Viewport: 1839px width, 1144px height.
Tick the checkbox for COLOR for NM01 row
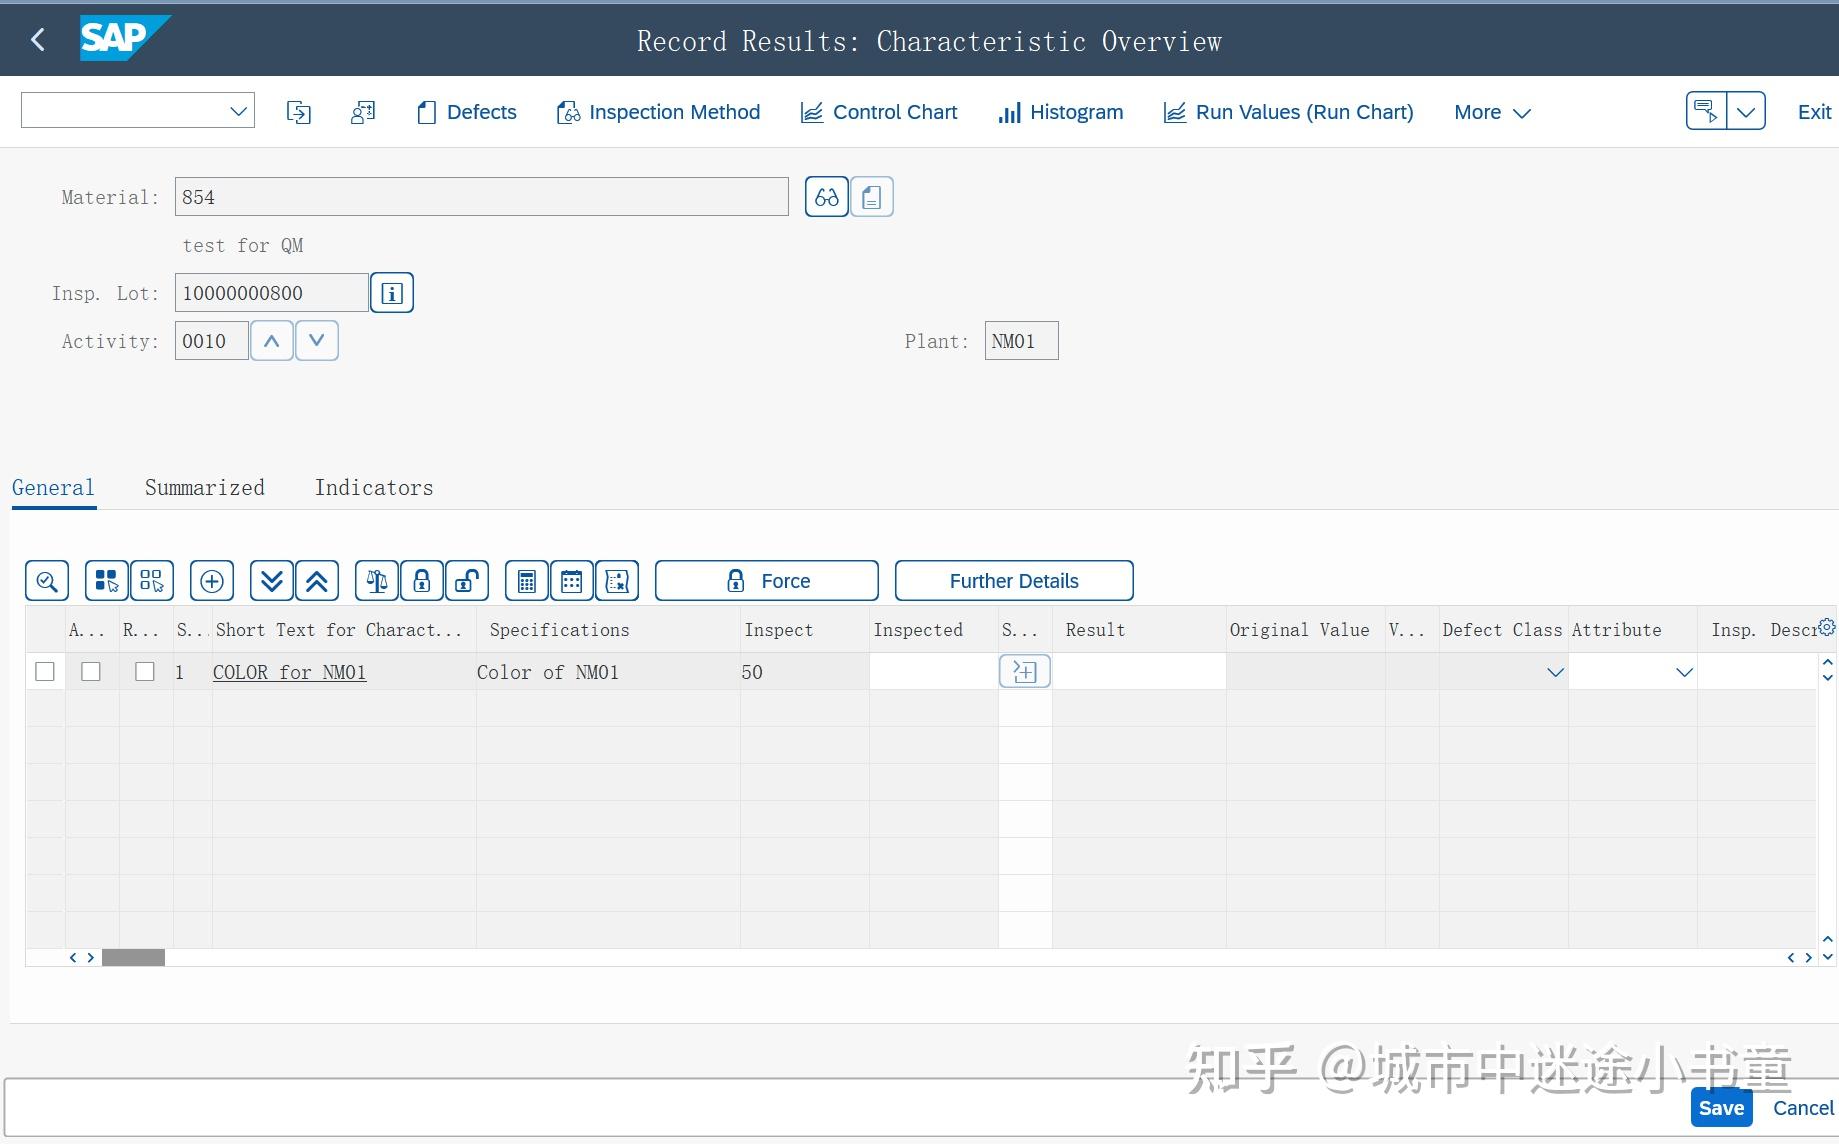pos(44,671)
